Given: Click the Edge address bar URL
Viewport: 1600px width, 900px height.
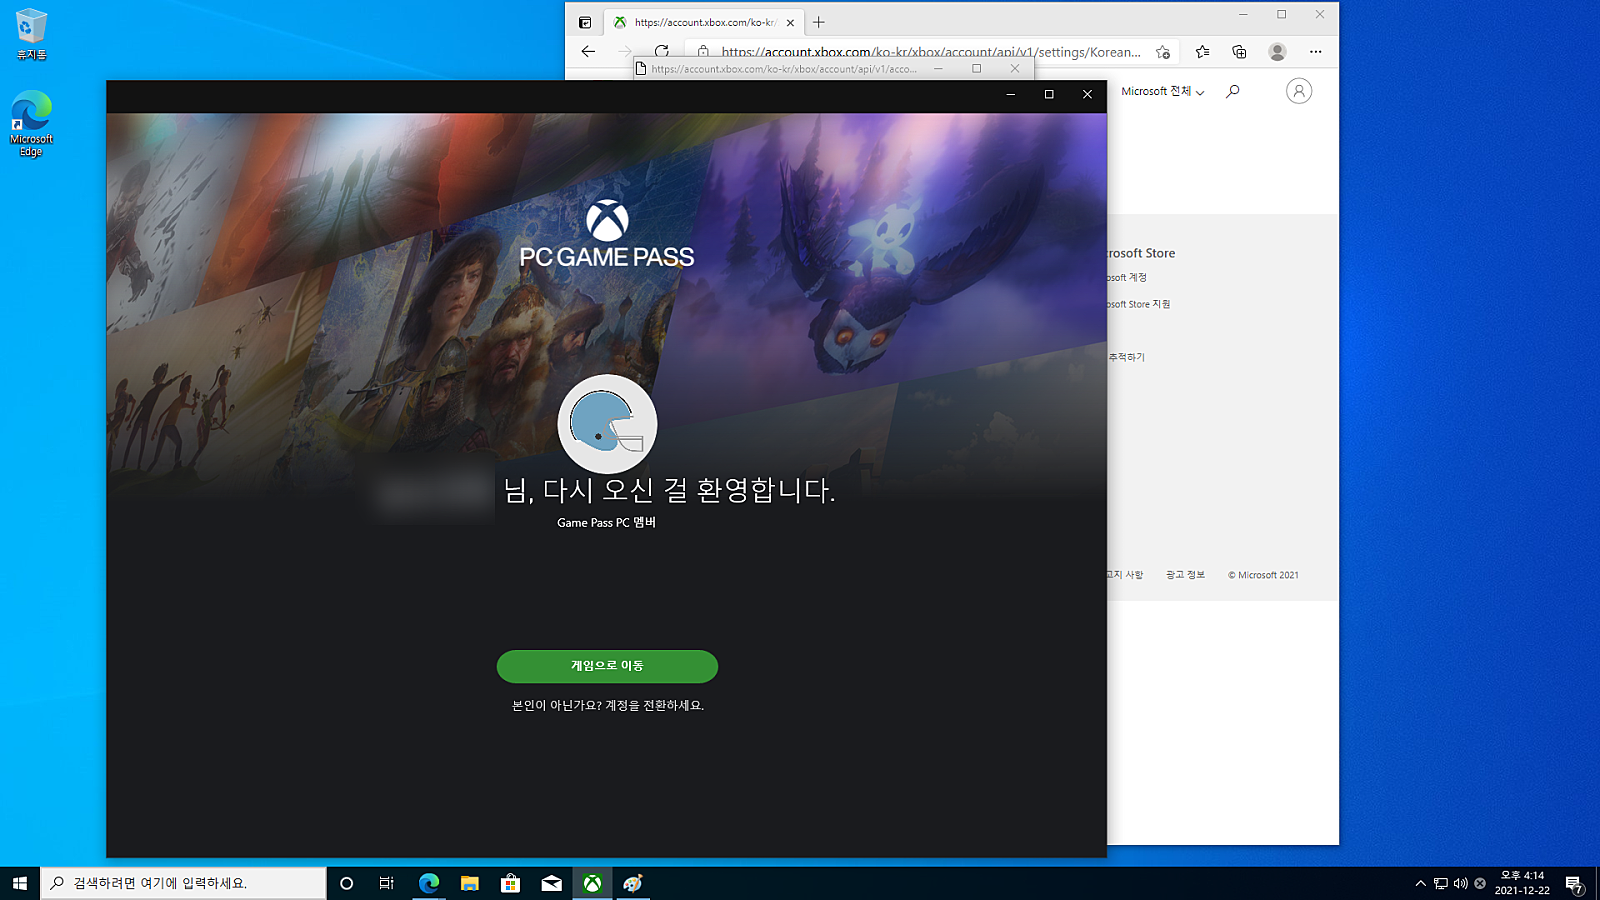Looking at the screenshot, I should [931, 52].
